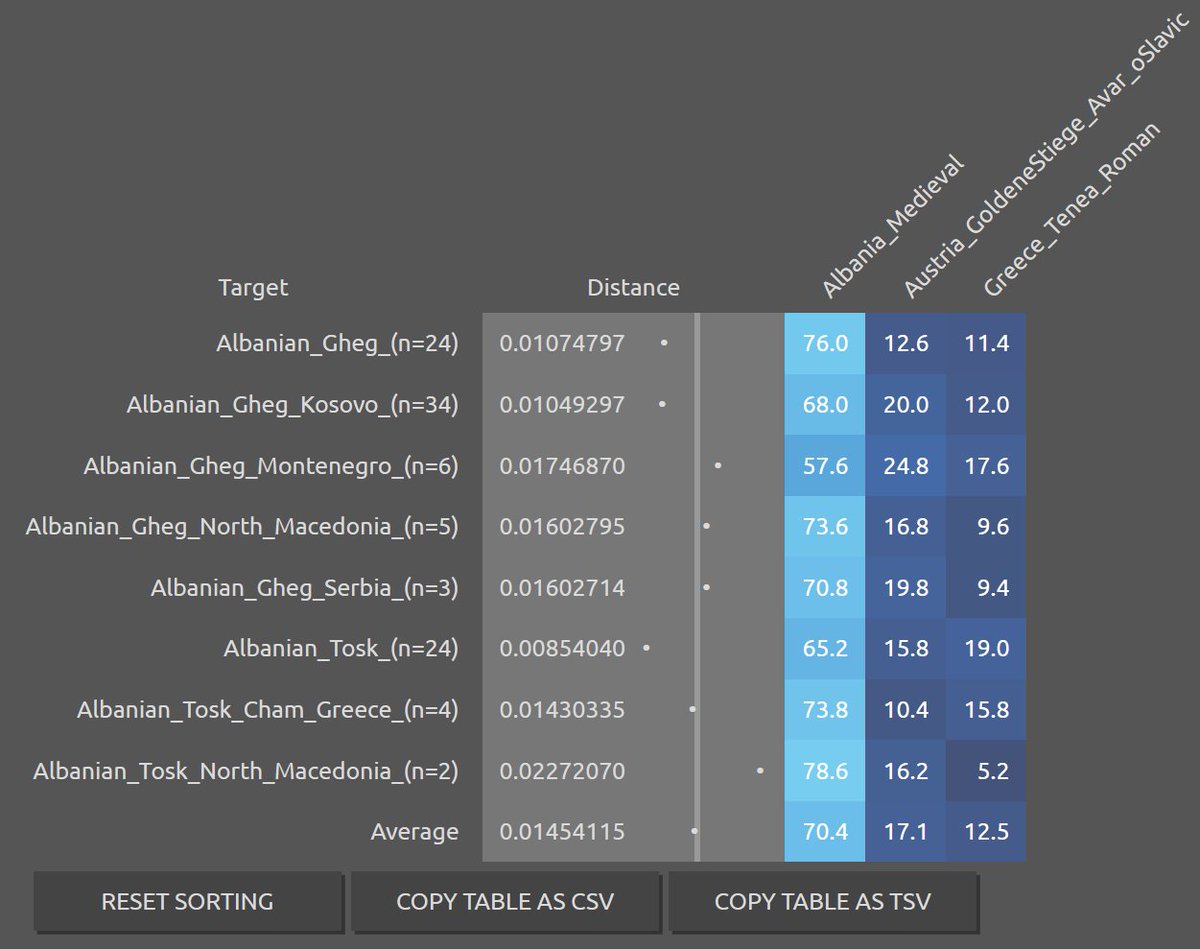Click the 65.2 cell for Albanian_Tosk
The width and height of the screenshot is (1200, 949).
point(825,649)
